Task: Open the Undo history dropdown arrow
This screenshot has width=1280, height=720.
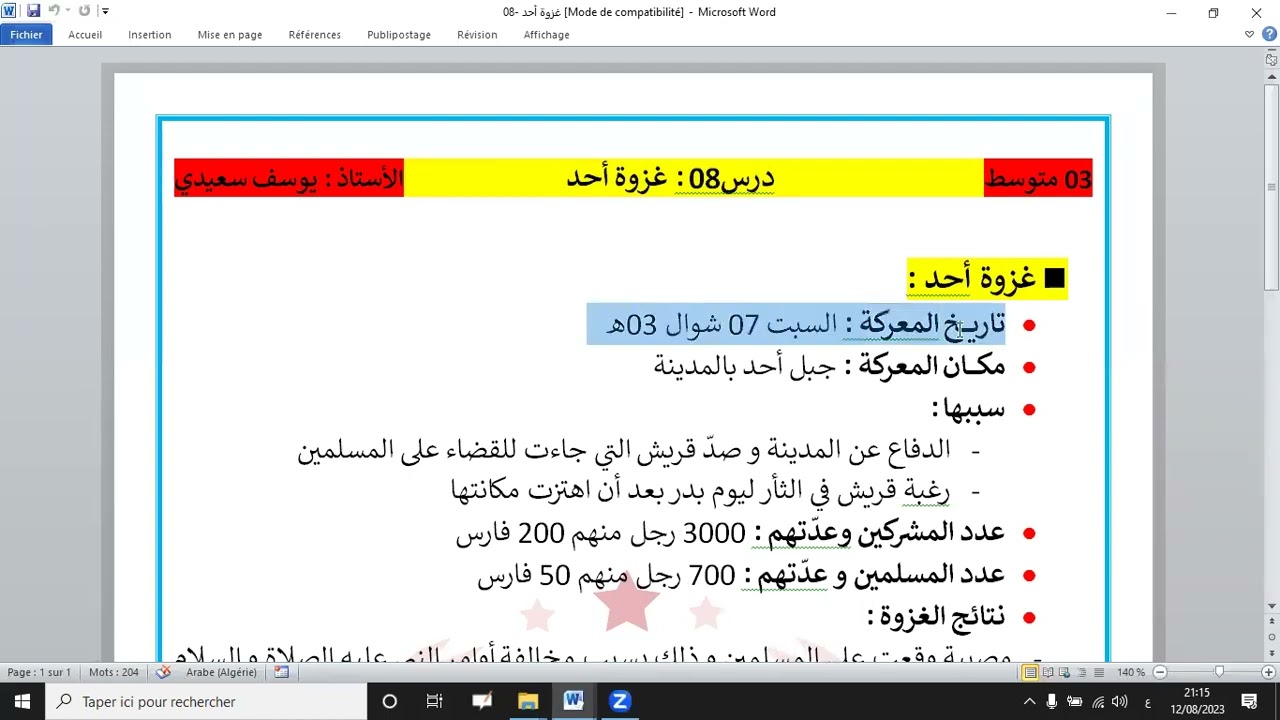Action: (x=67, y=11)
